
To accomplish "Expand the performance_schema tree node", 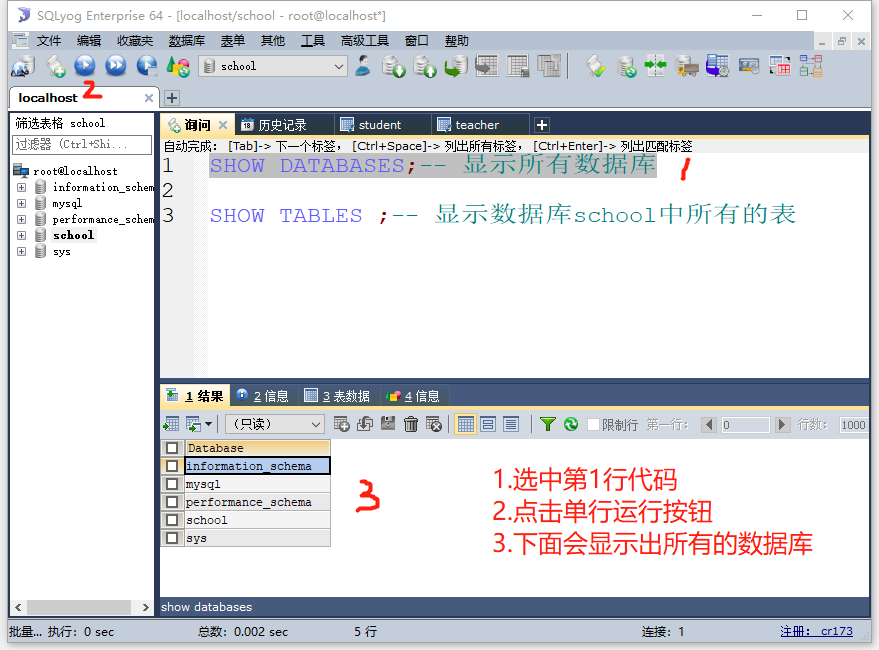I will click(x=21, y=219).
